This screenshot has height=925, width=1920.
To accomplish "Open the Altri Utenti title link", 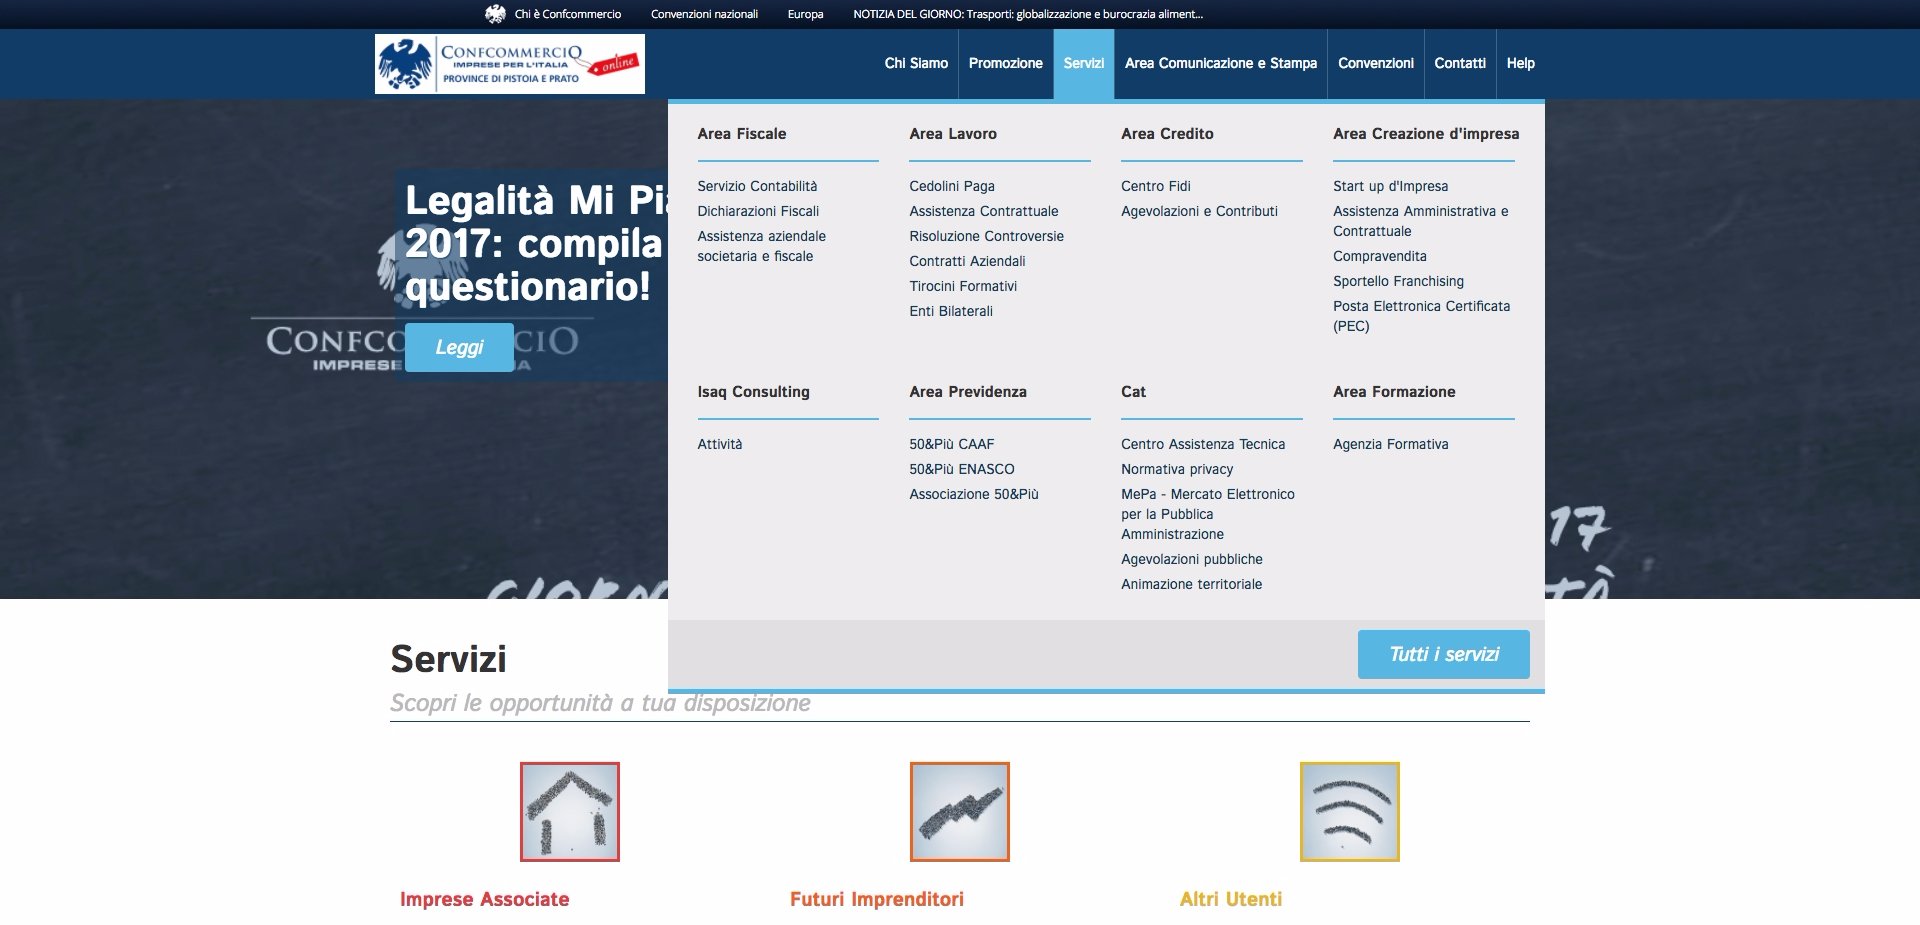I will [1231, 899].
